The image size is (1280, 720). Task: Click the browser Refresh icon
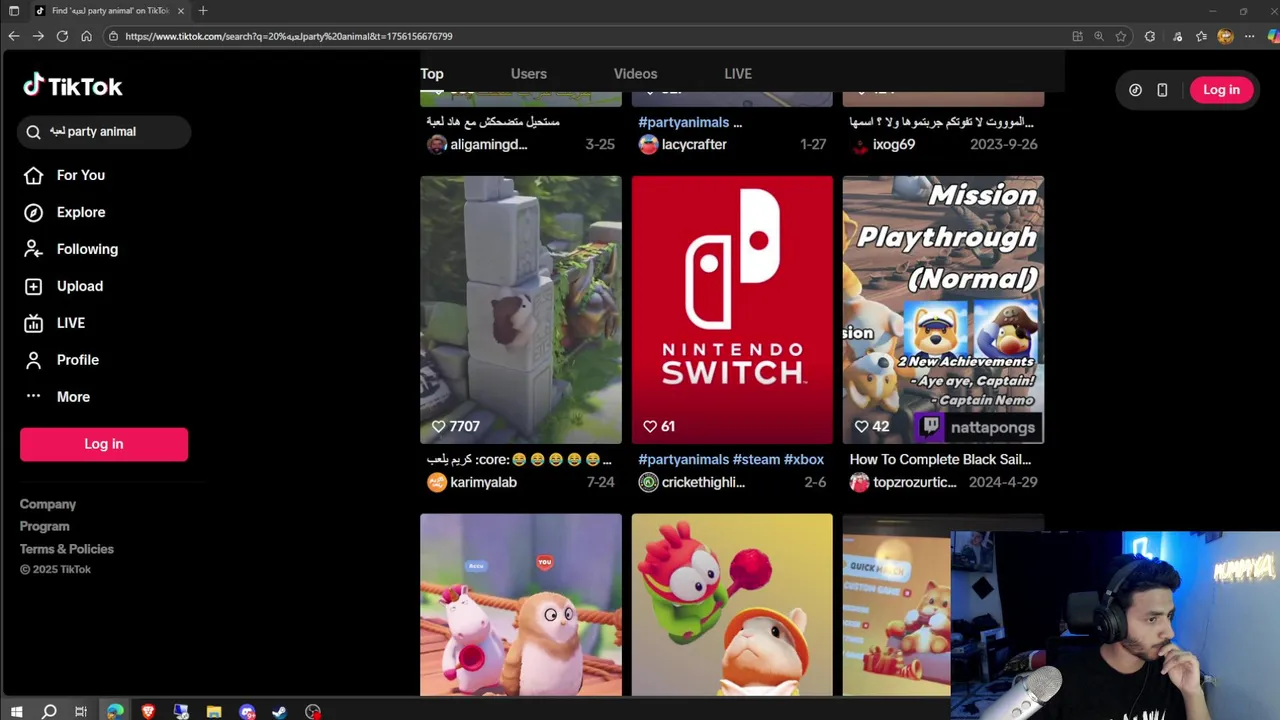click(62, 36)
